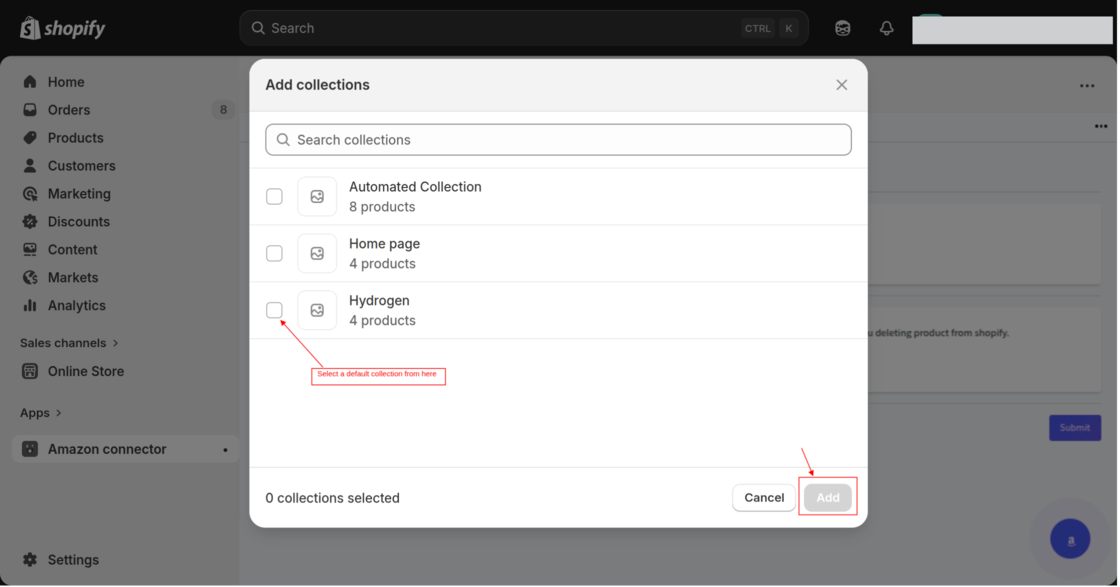Click the Shopify logo
1120x587 pixels.
tap(62, 28)
